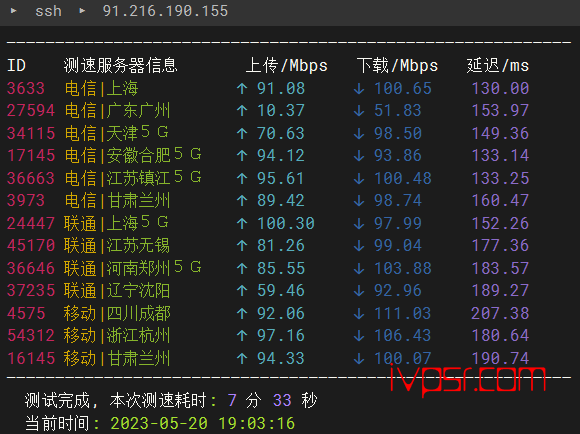Click server ID 54312
This screenshot has height=434, width=580.
click(x=31, y=336)
